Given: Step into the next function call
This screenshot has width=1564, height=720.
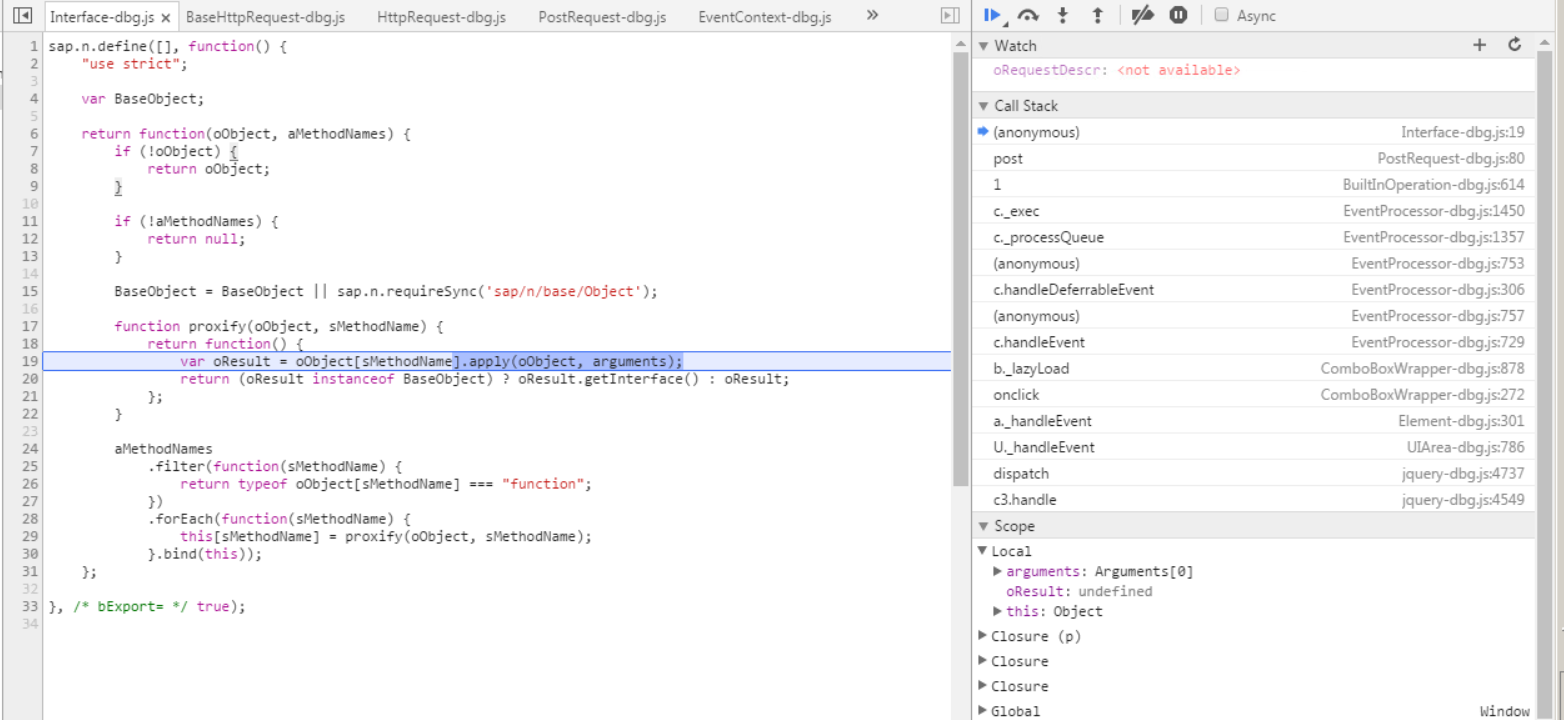Looking at the screenshot, I should [x=1063, y=15].
